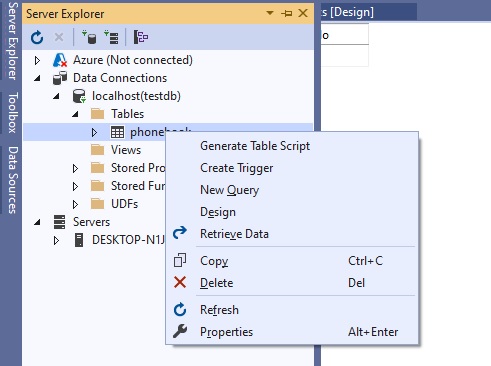Expand the phonebook table node
491x366 pixels.
click(94, 132)
